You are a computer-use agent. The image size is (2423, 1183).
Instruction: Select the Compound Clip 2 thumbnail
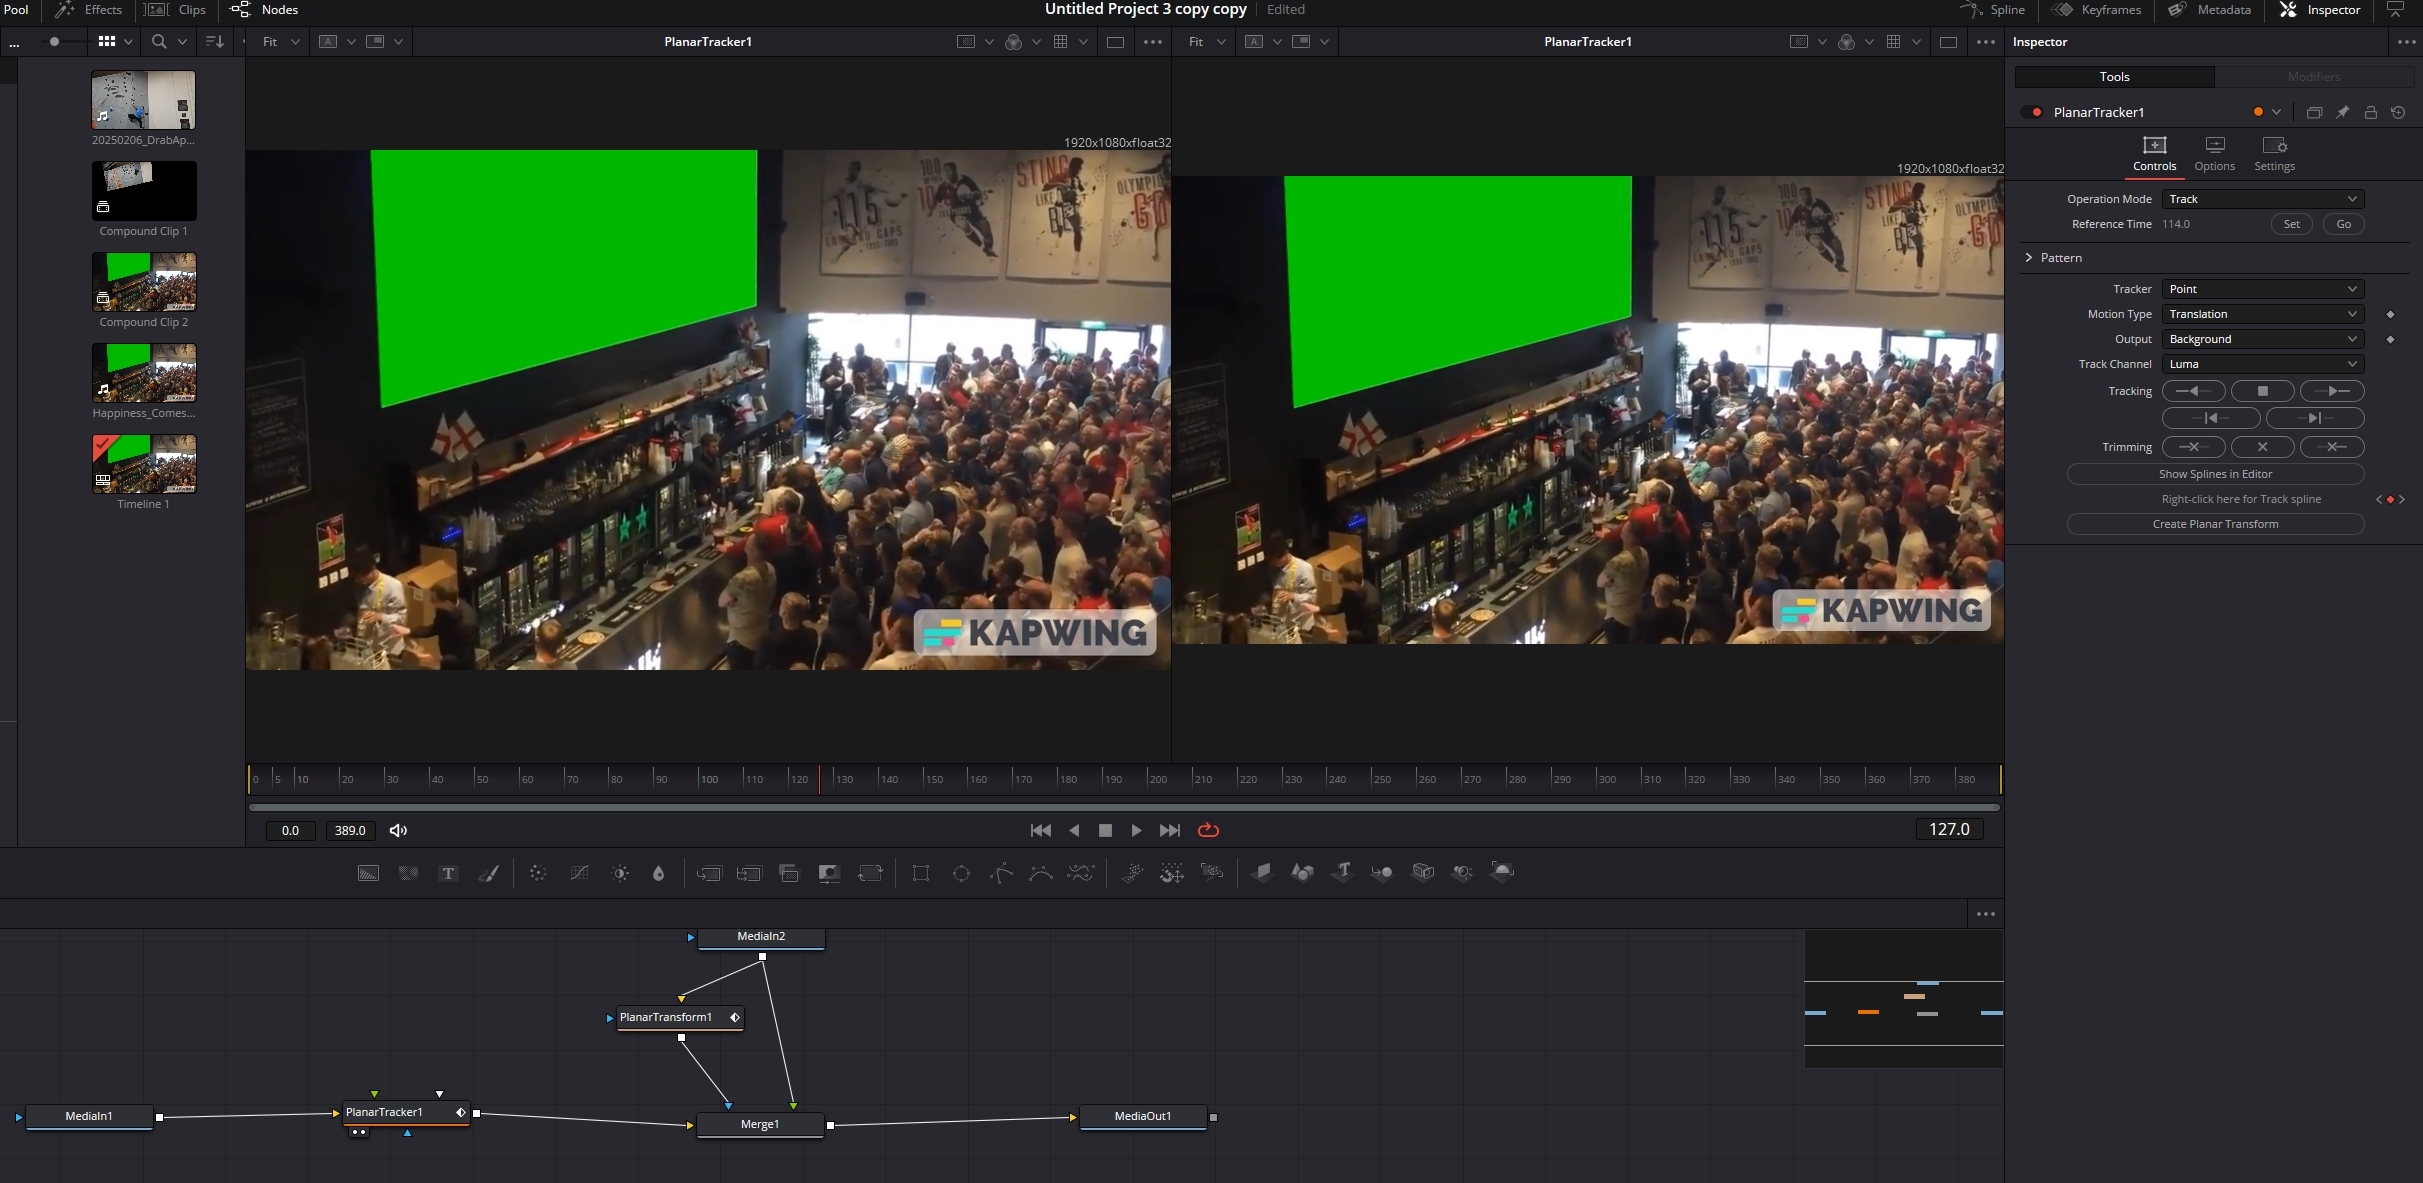click(144, 282)
